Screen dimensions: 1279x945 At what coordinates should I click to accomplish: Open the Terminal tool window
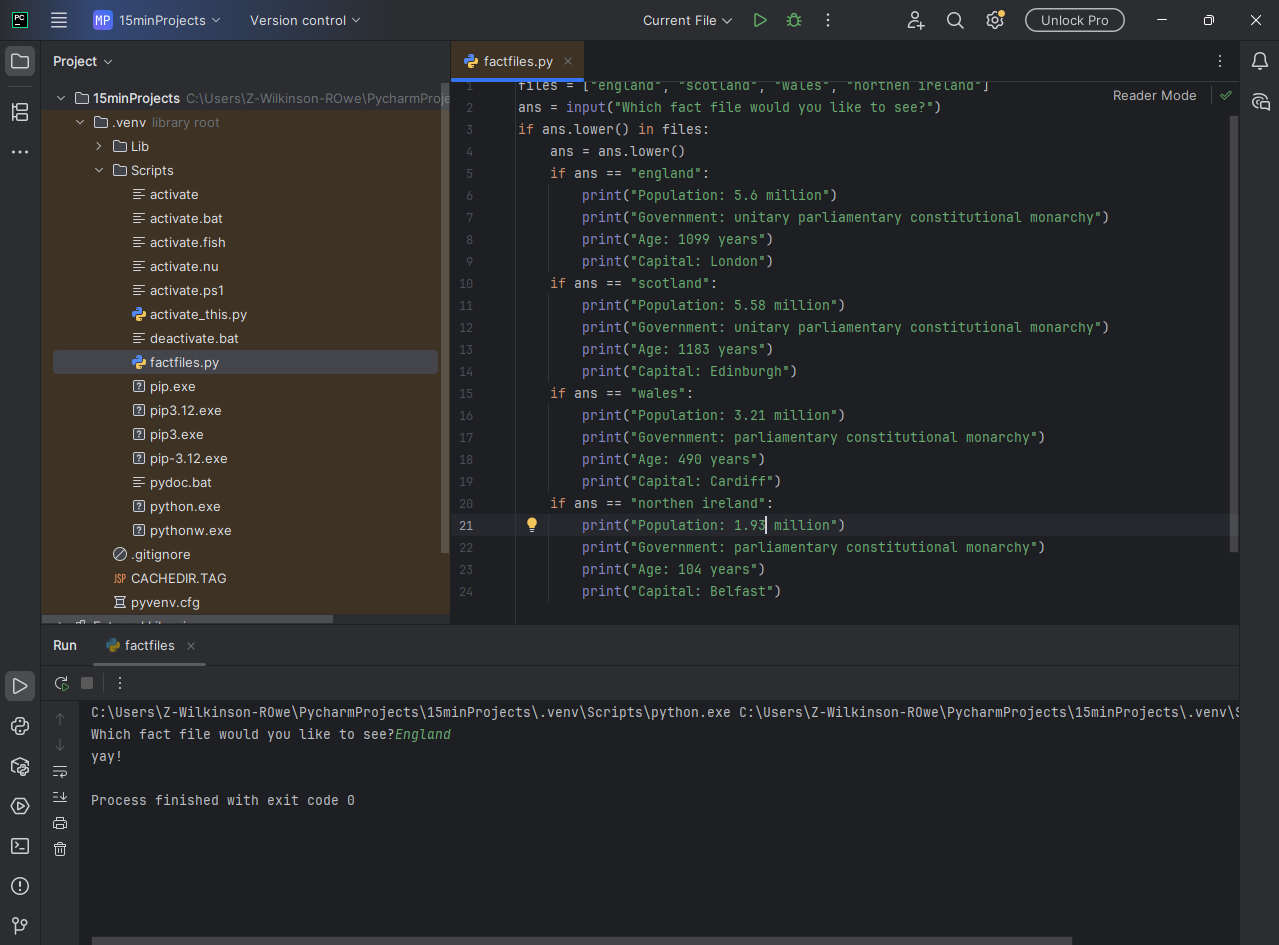pyautogui.click(x=20, y=846)
